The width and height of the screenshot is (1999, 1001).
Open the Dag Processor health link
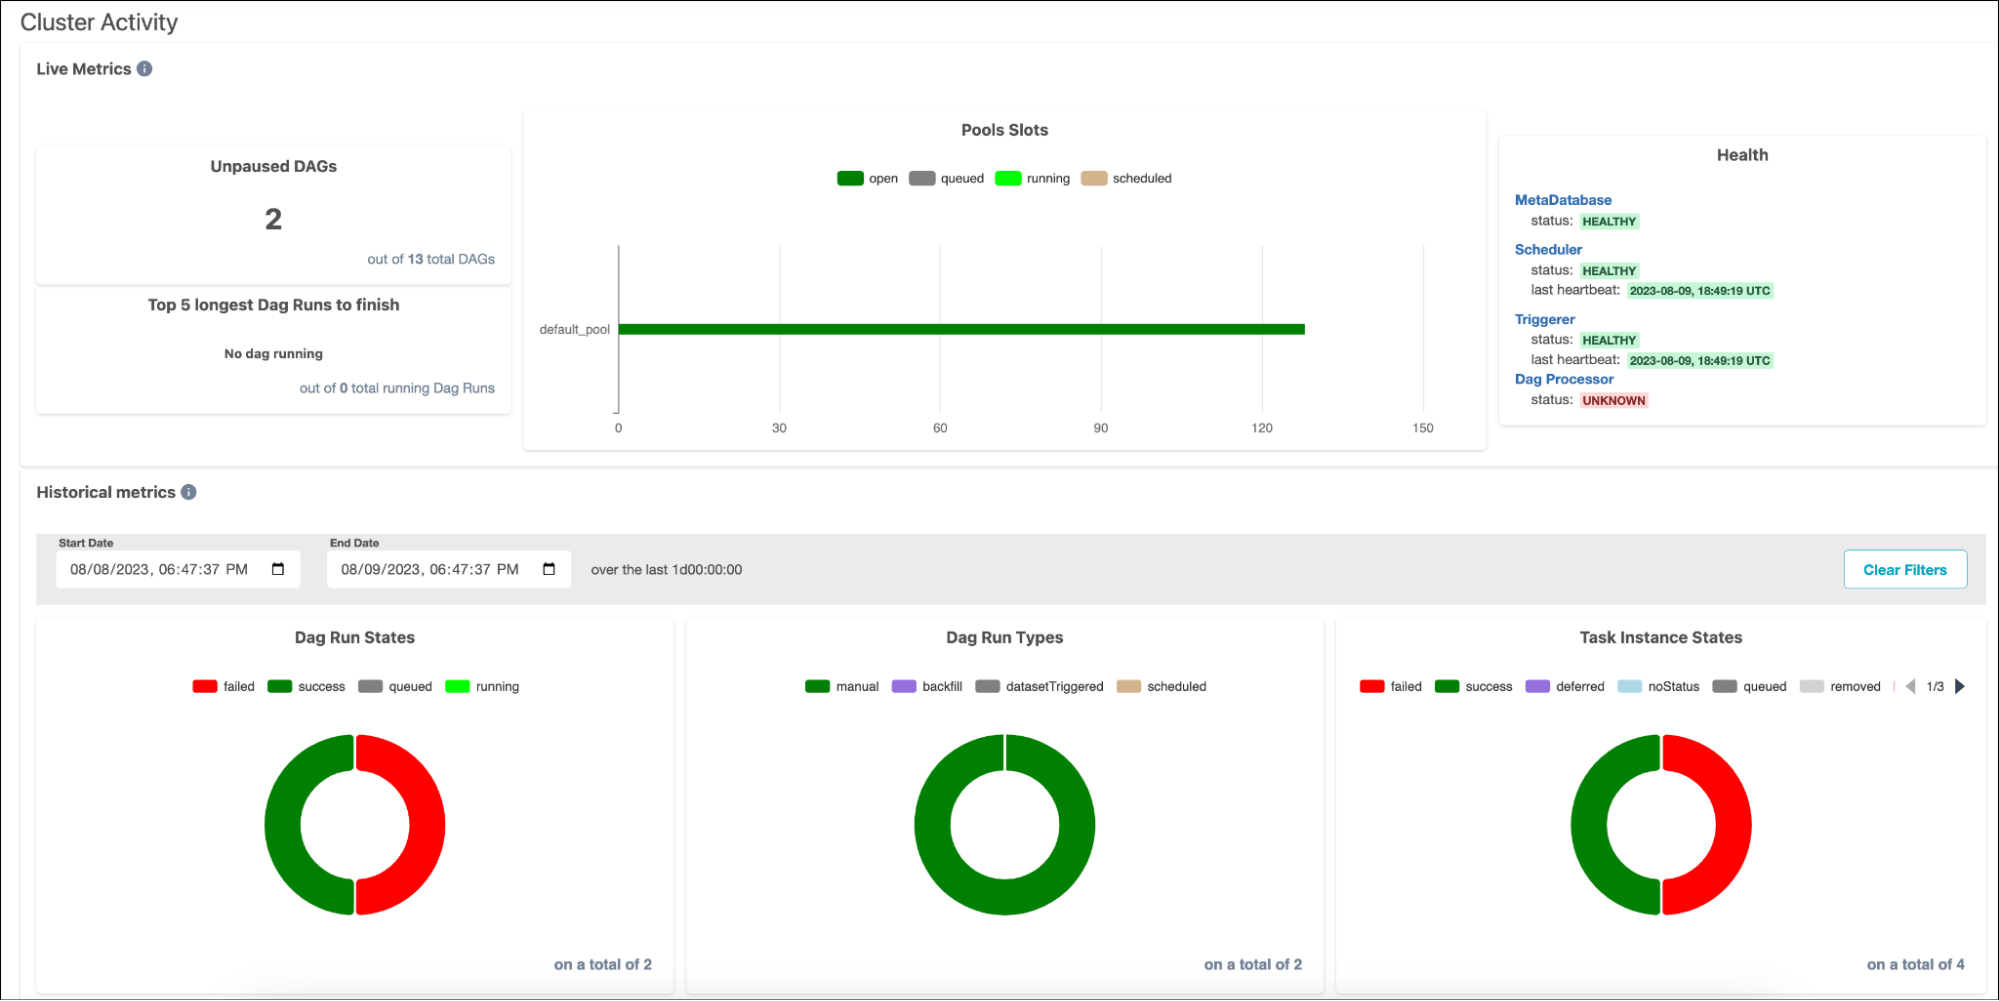[x=1563, y=379]
